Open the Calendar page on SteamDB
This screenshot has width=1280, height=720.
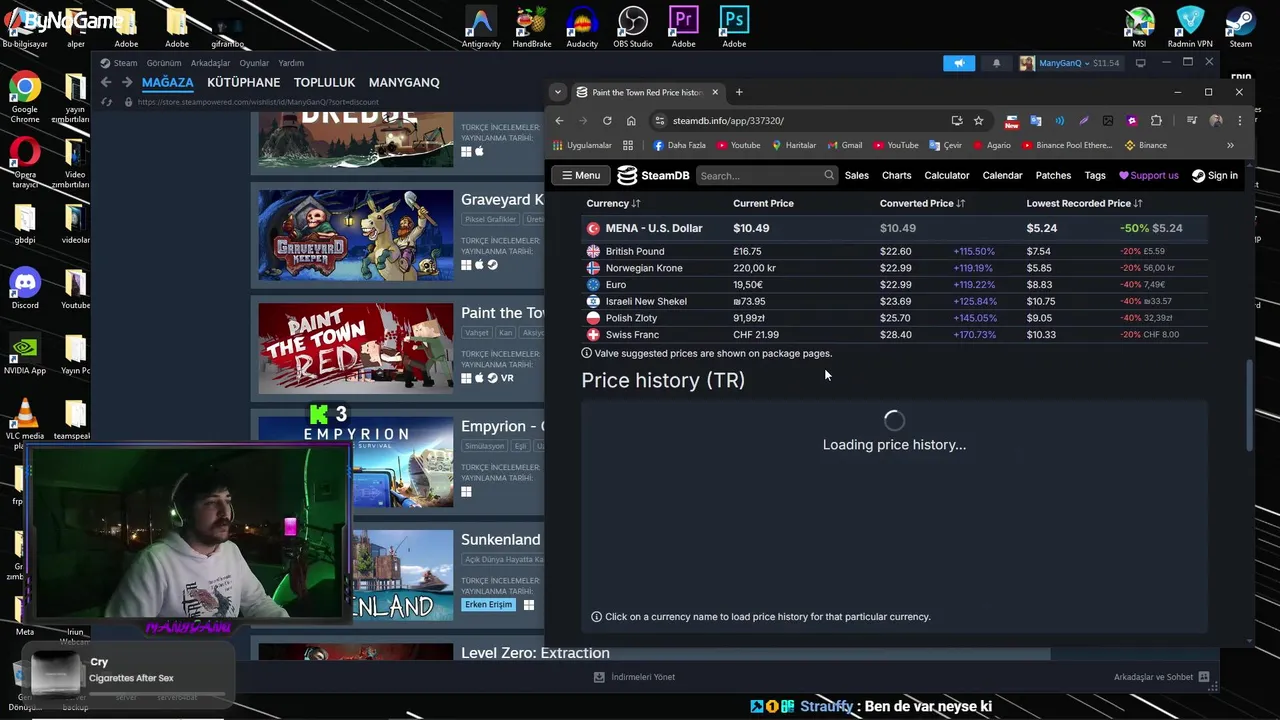pos(1002,175)
